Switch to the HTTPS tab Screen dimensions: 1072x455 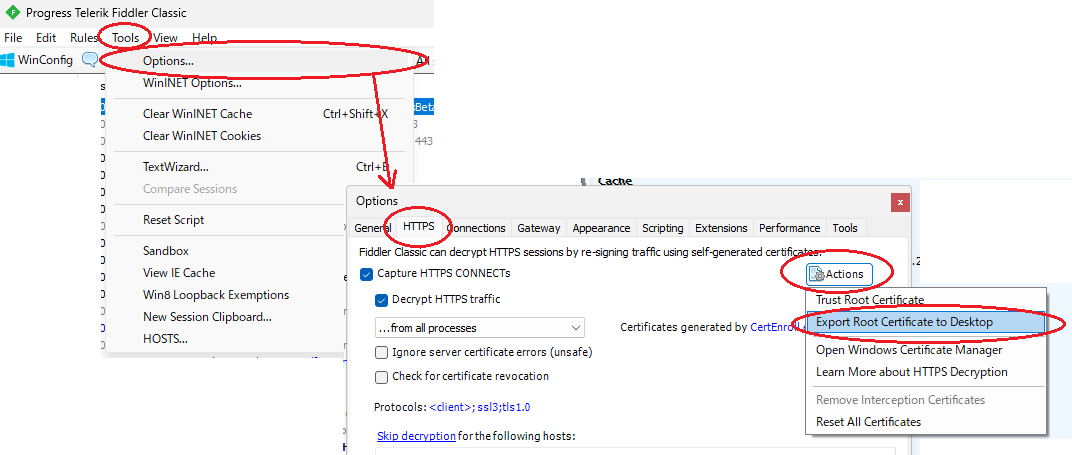(x=418, y=226)
